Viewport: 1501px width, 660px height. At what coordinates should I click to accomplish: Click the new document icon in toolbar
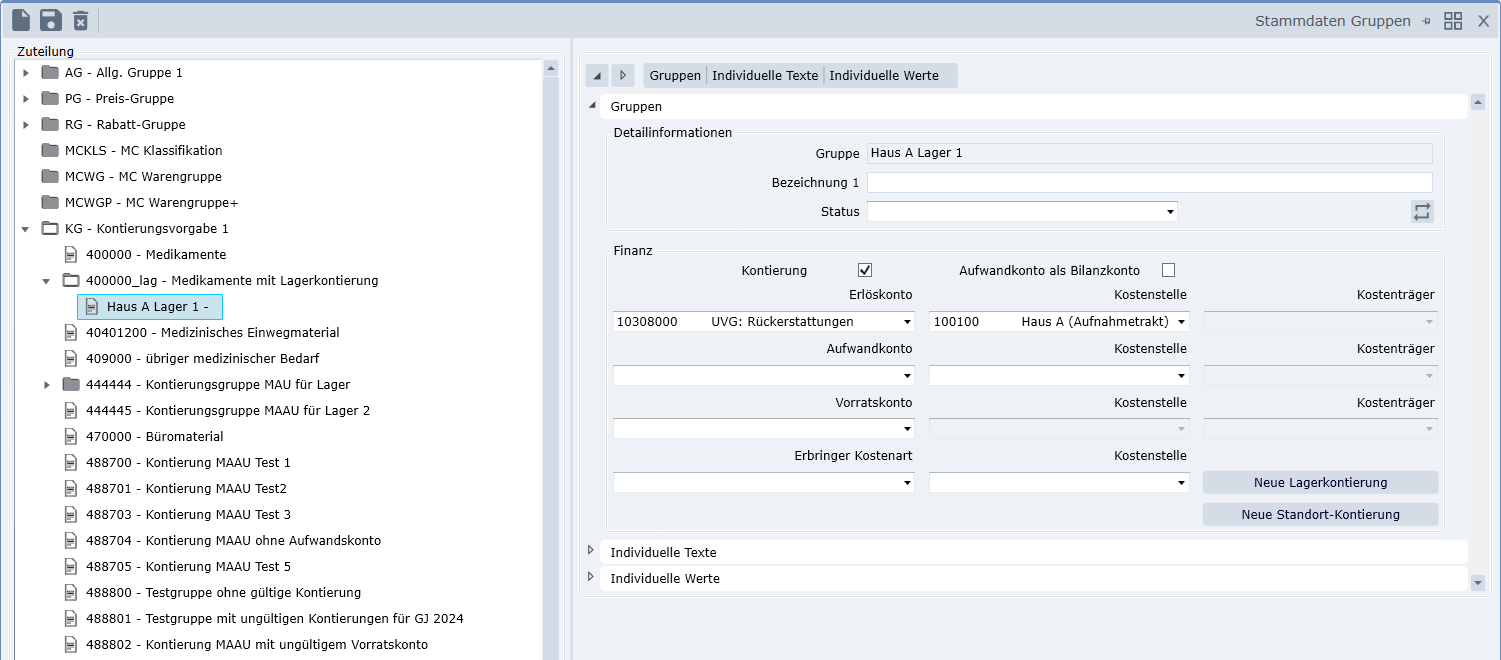[21, 20]
